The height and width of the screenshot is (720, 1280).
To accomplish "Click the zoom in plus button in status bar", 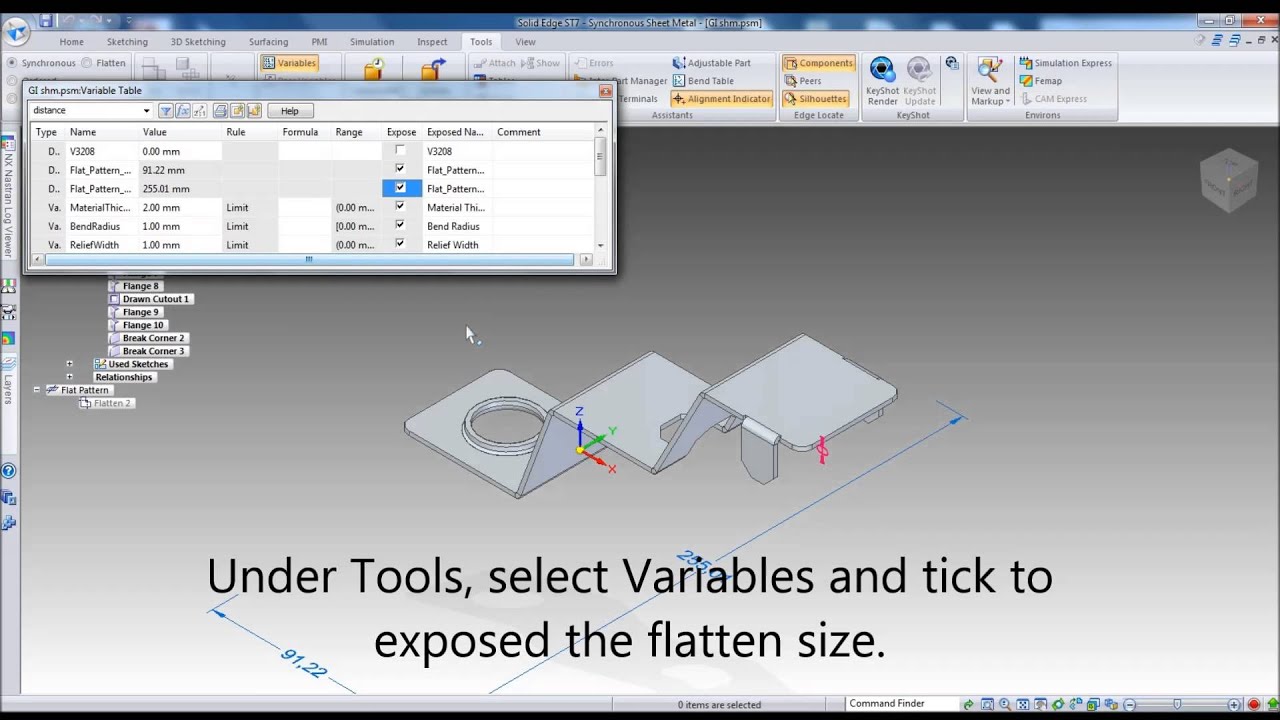I will point(1234,705).
